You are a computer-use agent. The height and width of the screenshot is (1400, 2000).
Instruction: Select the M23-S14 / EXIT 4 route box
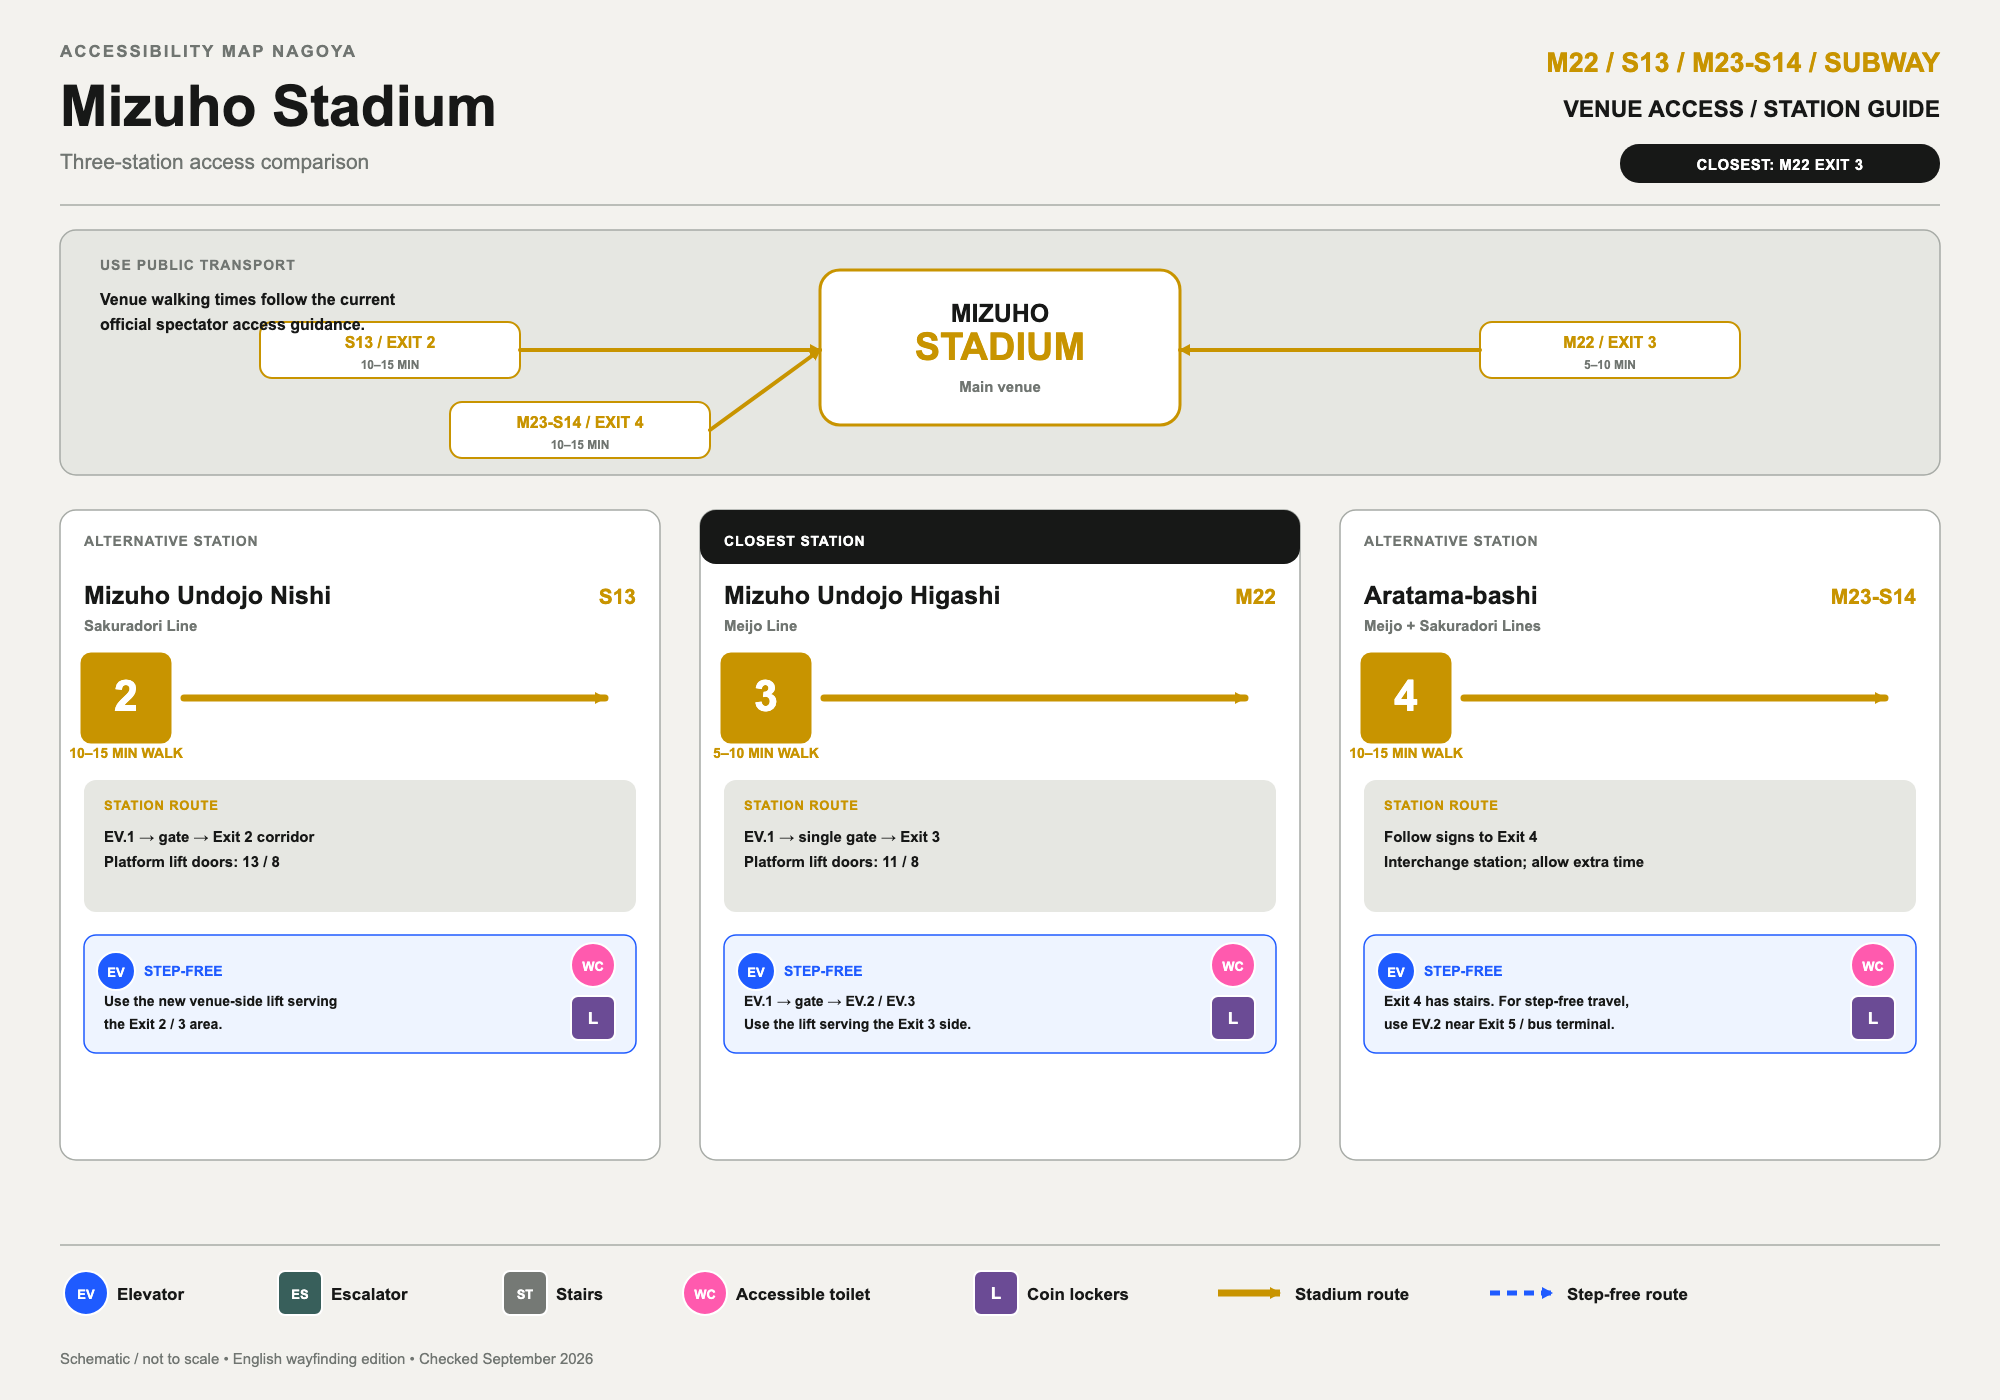[x=580, y=430]
